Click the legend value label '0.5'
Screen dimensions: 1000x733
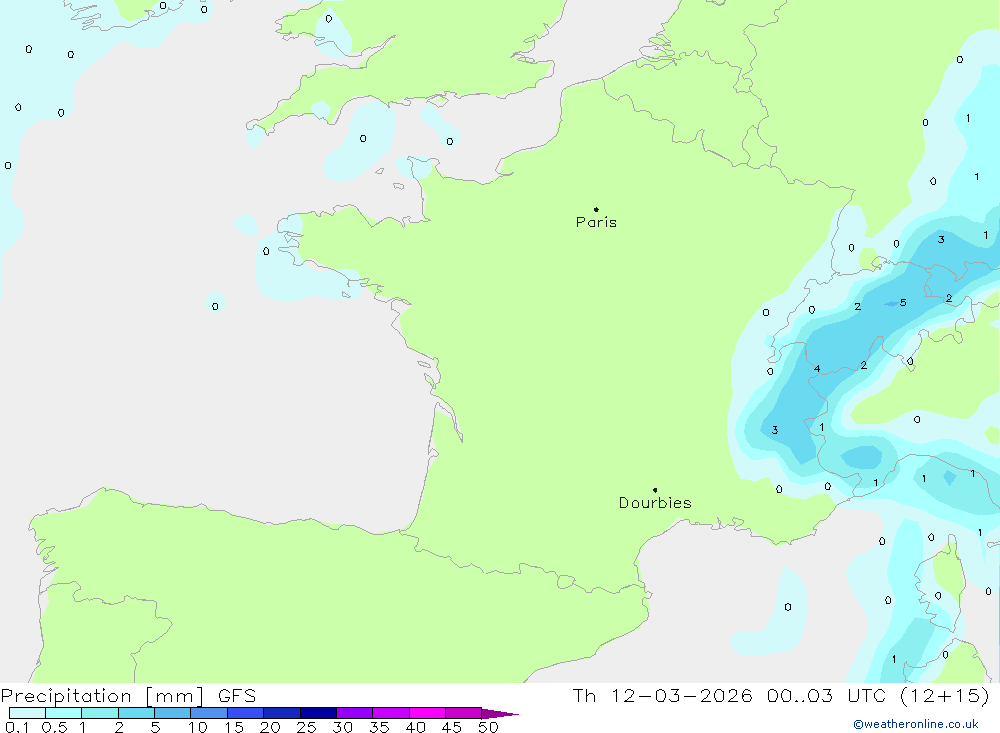[x=54, y=727]
